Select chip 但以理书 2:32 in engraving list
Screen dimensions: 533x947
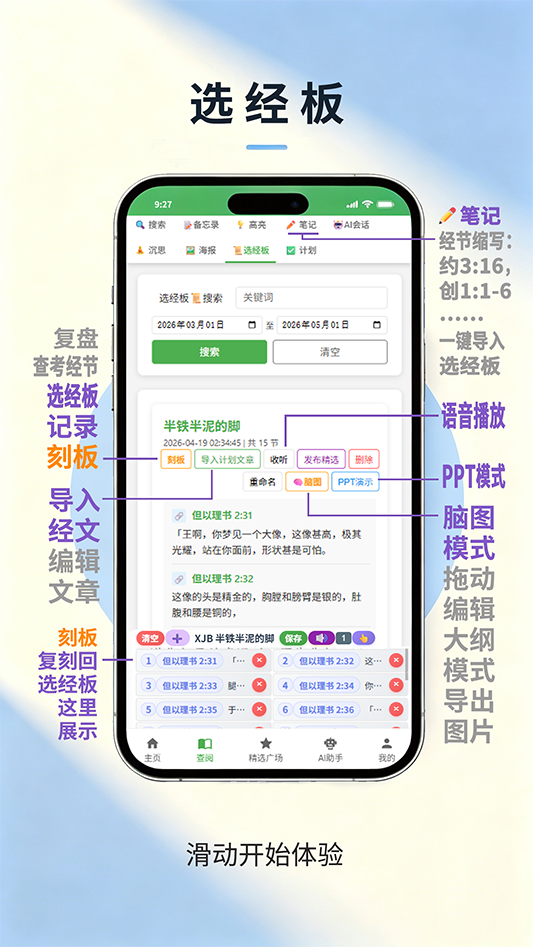tap(327, 661)
